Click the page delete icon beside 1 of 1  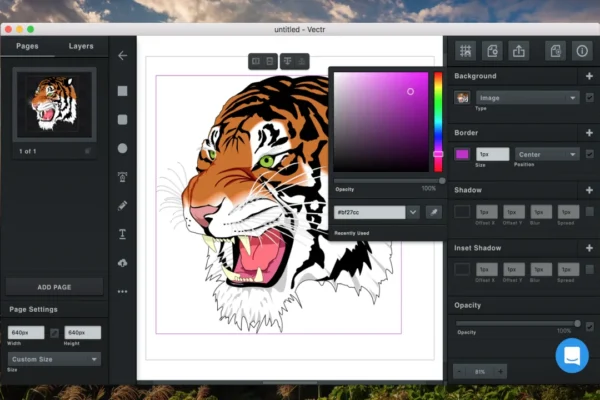pyautogui.click(x=88, y=151)
